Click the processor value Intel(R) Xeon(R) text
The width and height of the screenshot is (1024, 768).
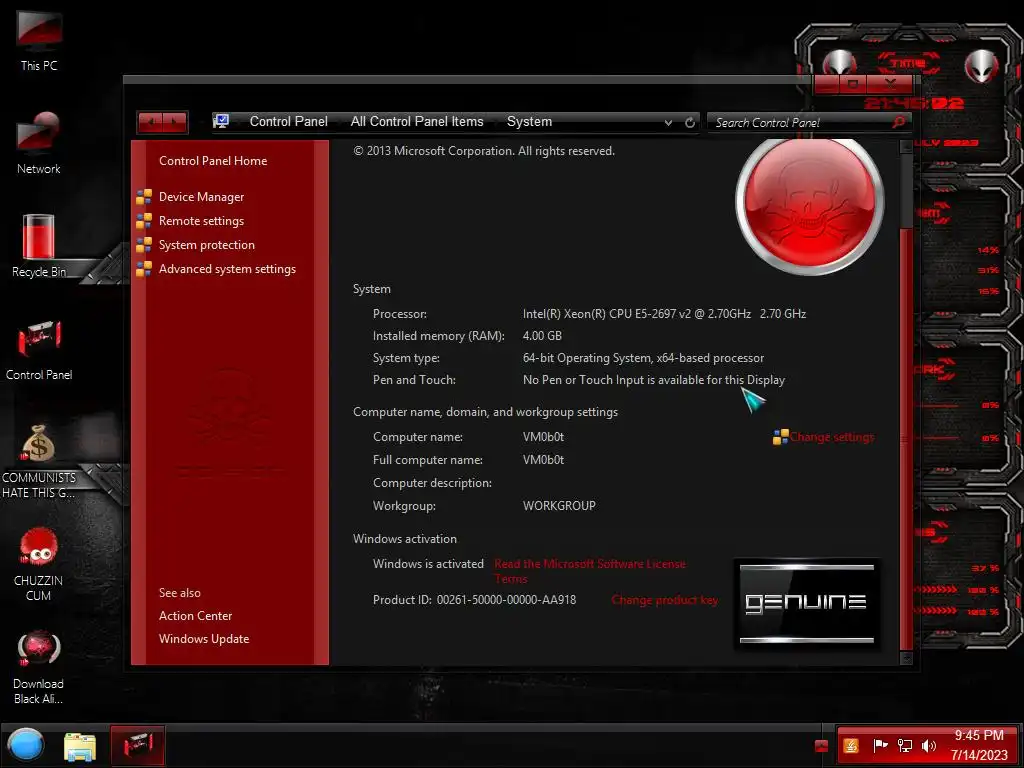[664, 313]
